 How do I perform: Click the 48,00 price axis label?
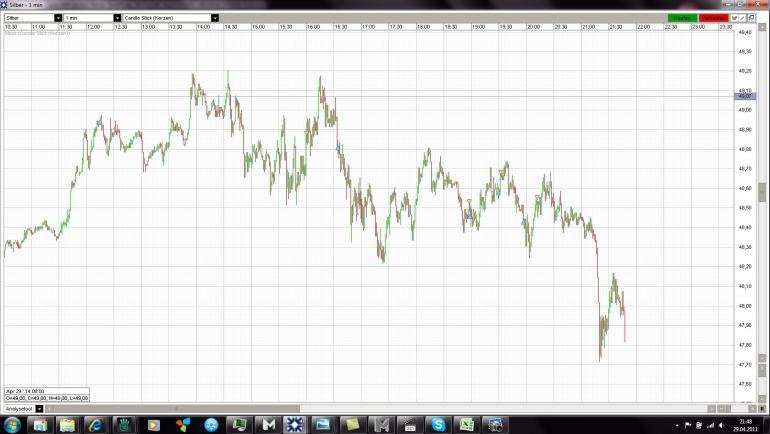click(x=745, y=305)
